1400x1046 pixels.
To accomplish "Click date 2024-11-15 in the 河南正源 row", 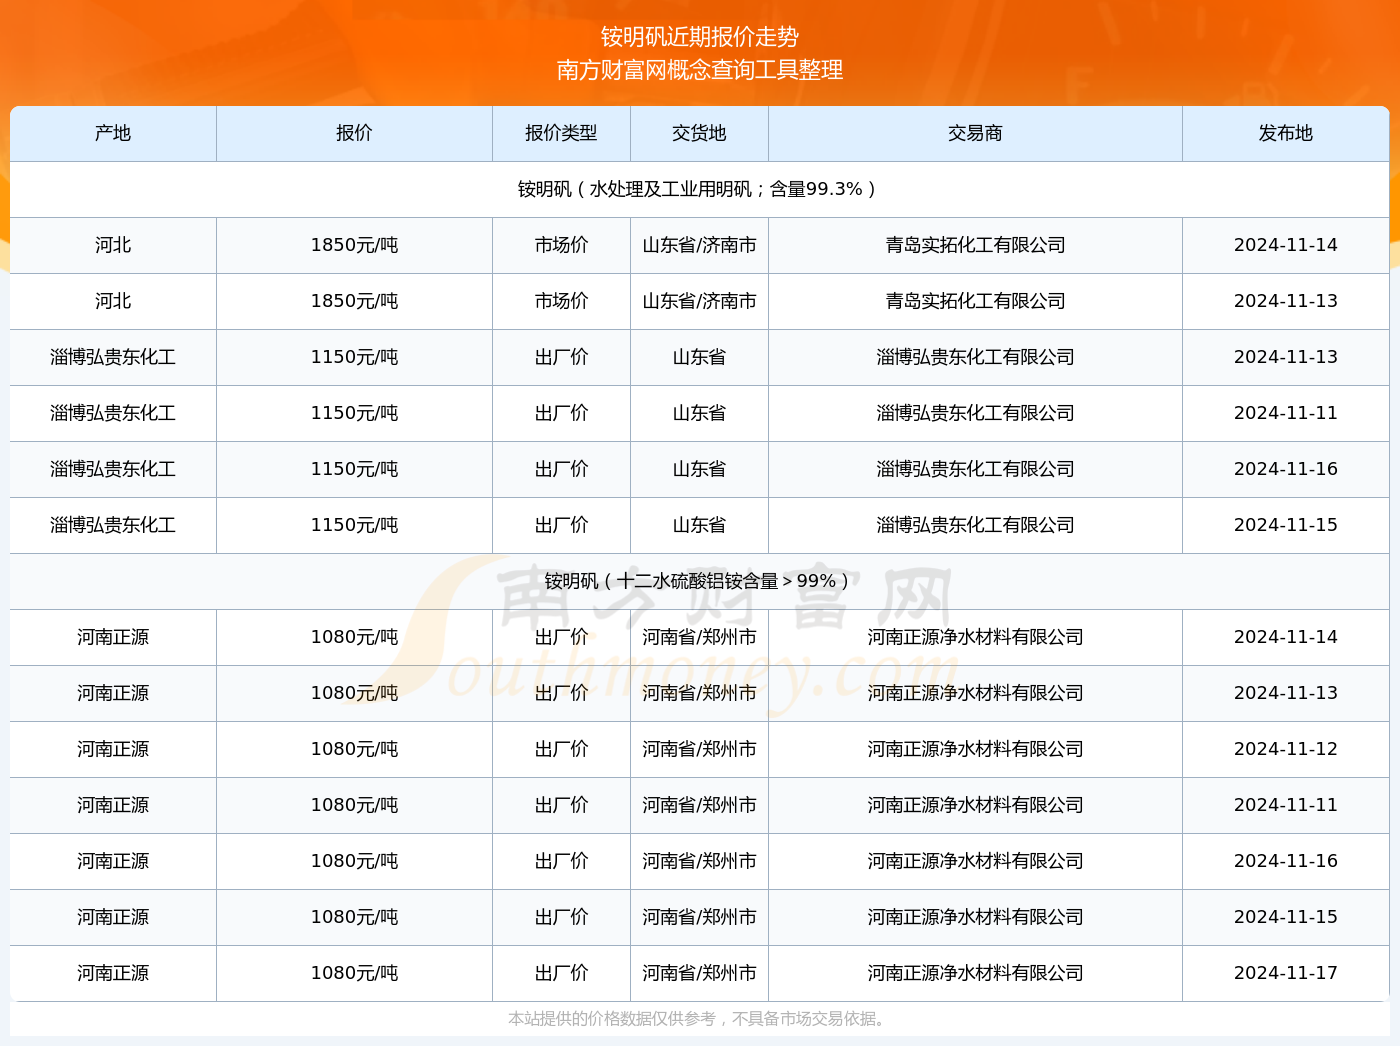I will point(1286,917).
